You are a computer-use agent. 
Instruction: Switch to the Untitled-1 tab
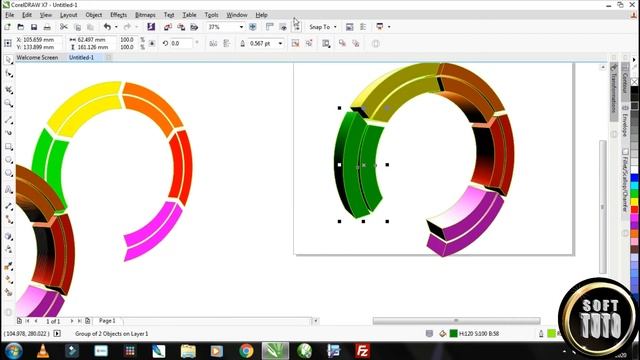[81, 58]
